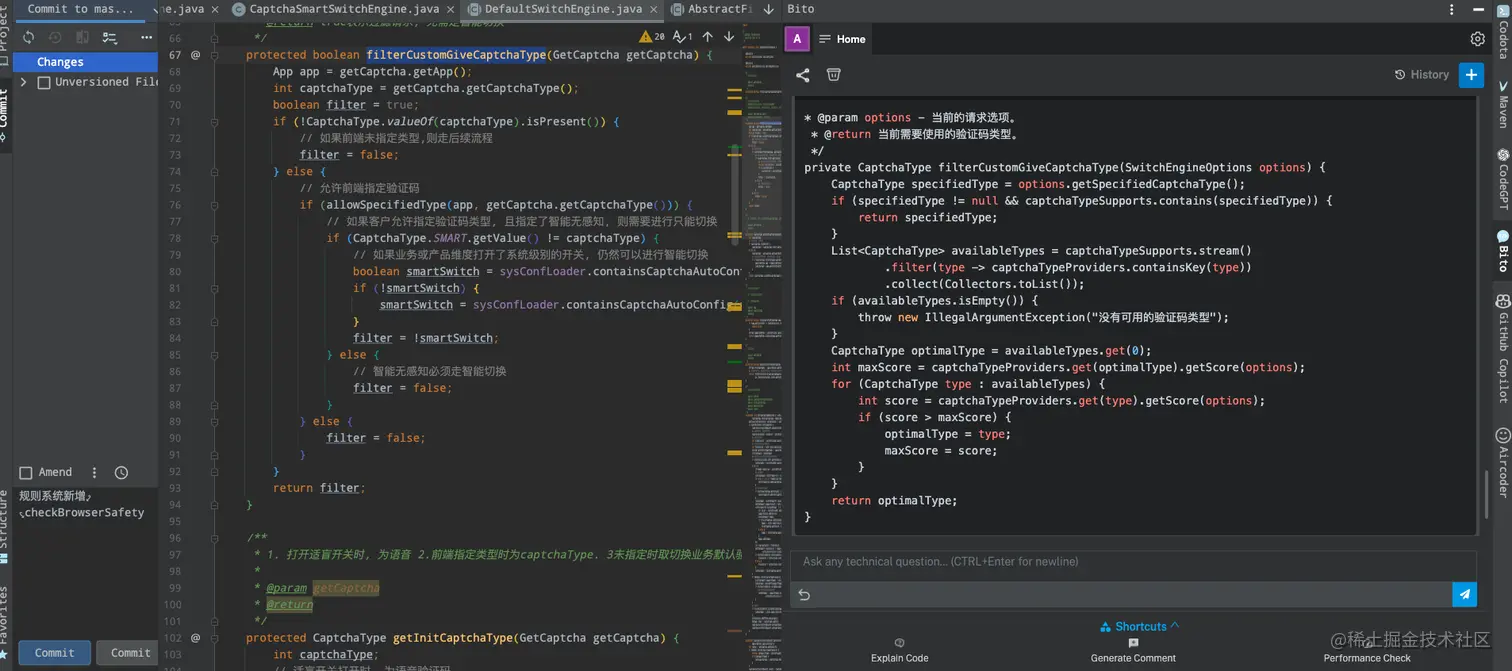Expand the Unversioned Files tree node
The image size is (1512, 671).
point(24,82)
